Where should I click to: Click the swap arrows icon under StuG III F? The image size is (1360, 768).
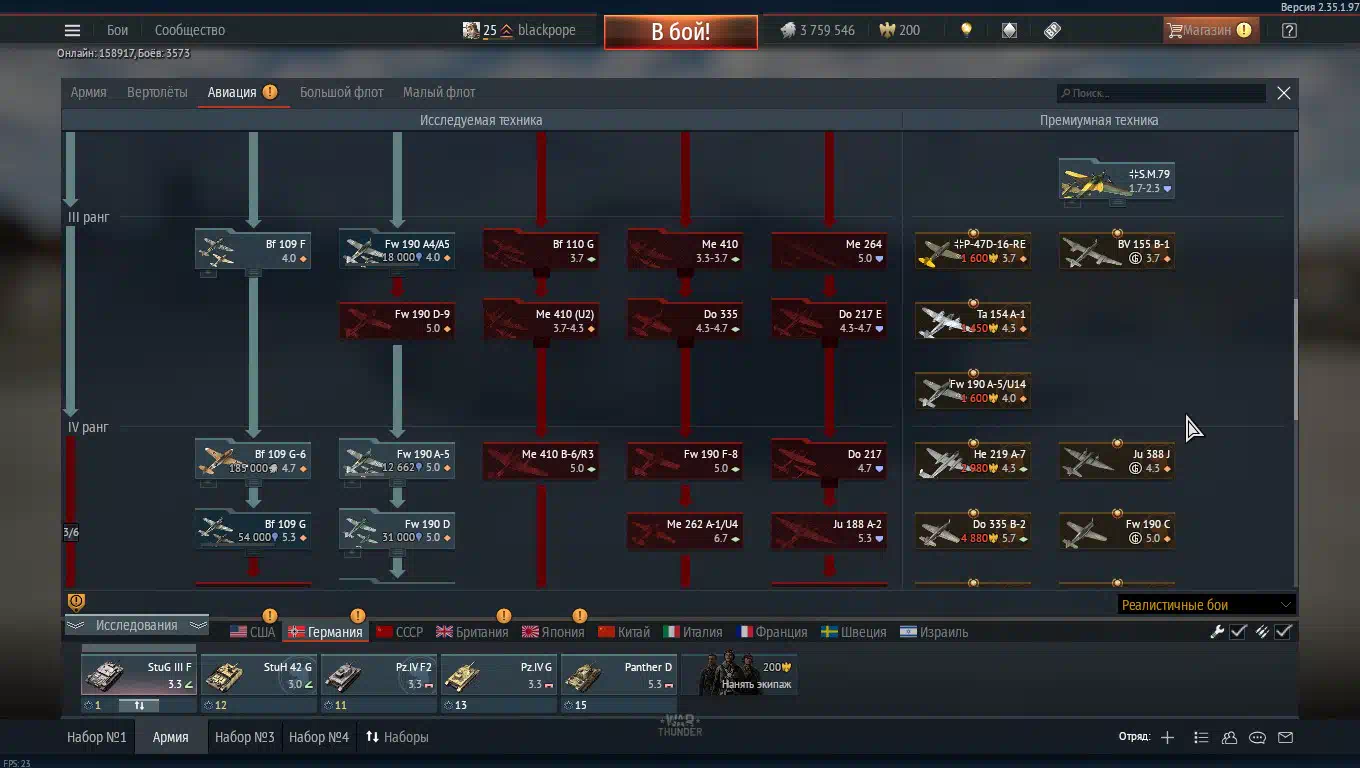click(139, 705)
